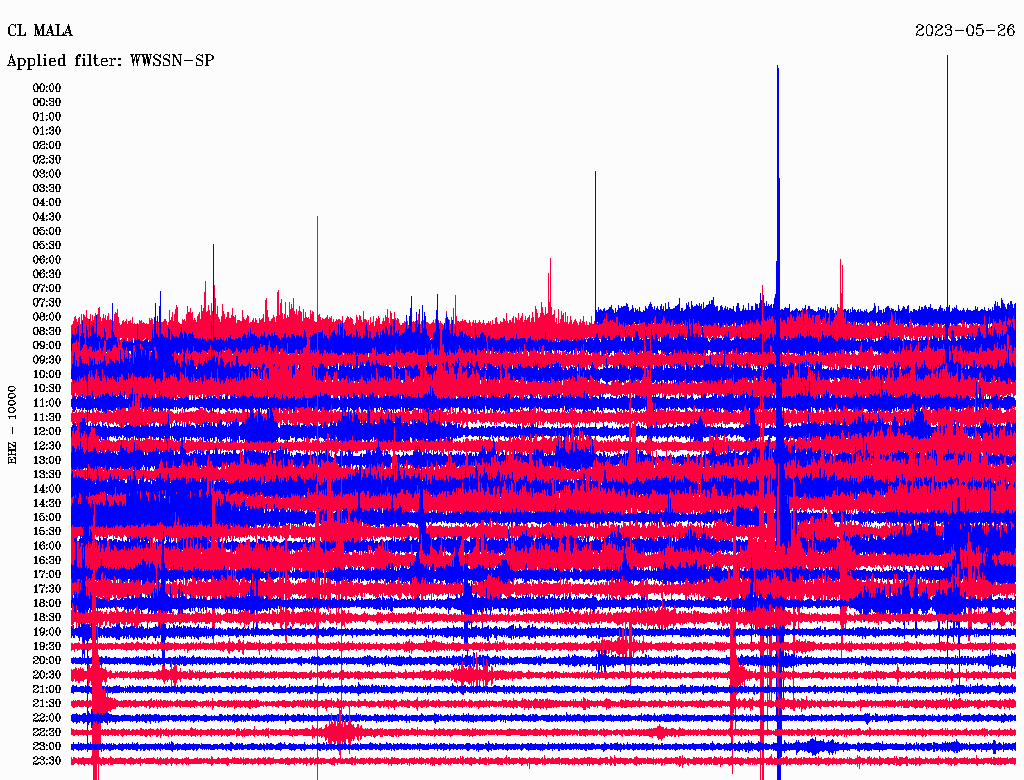Click the 11:30 time label
The height and width of the screenshot is (780, 1024).
(47, 417)
